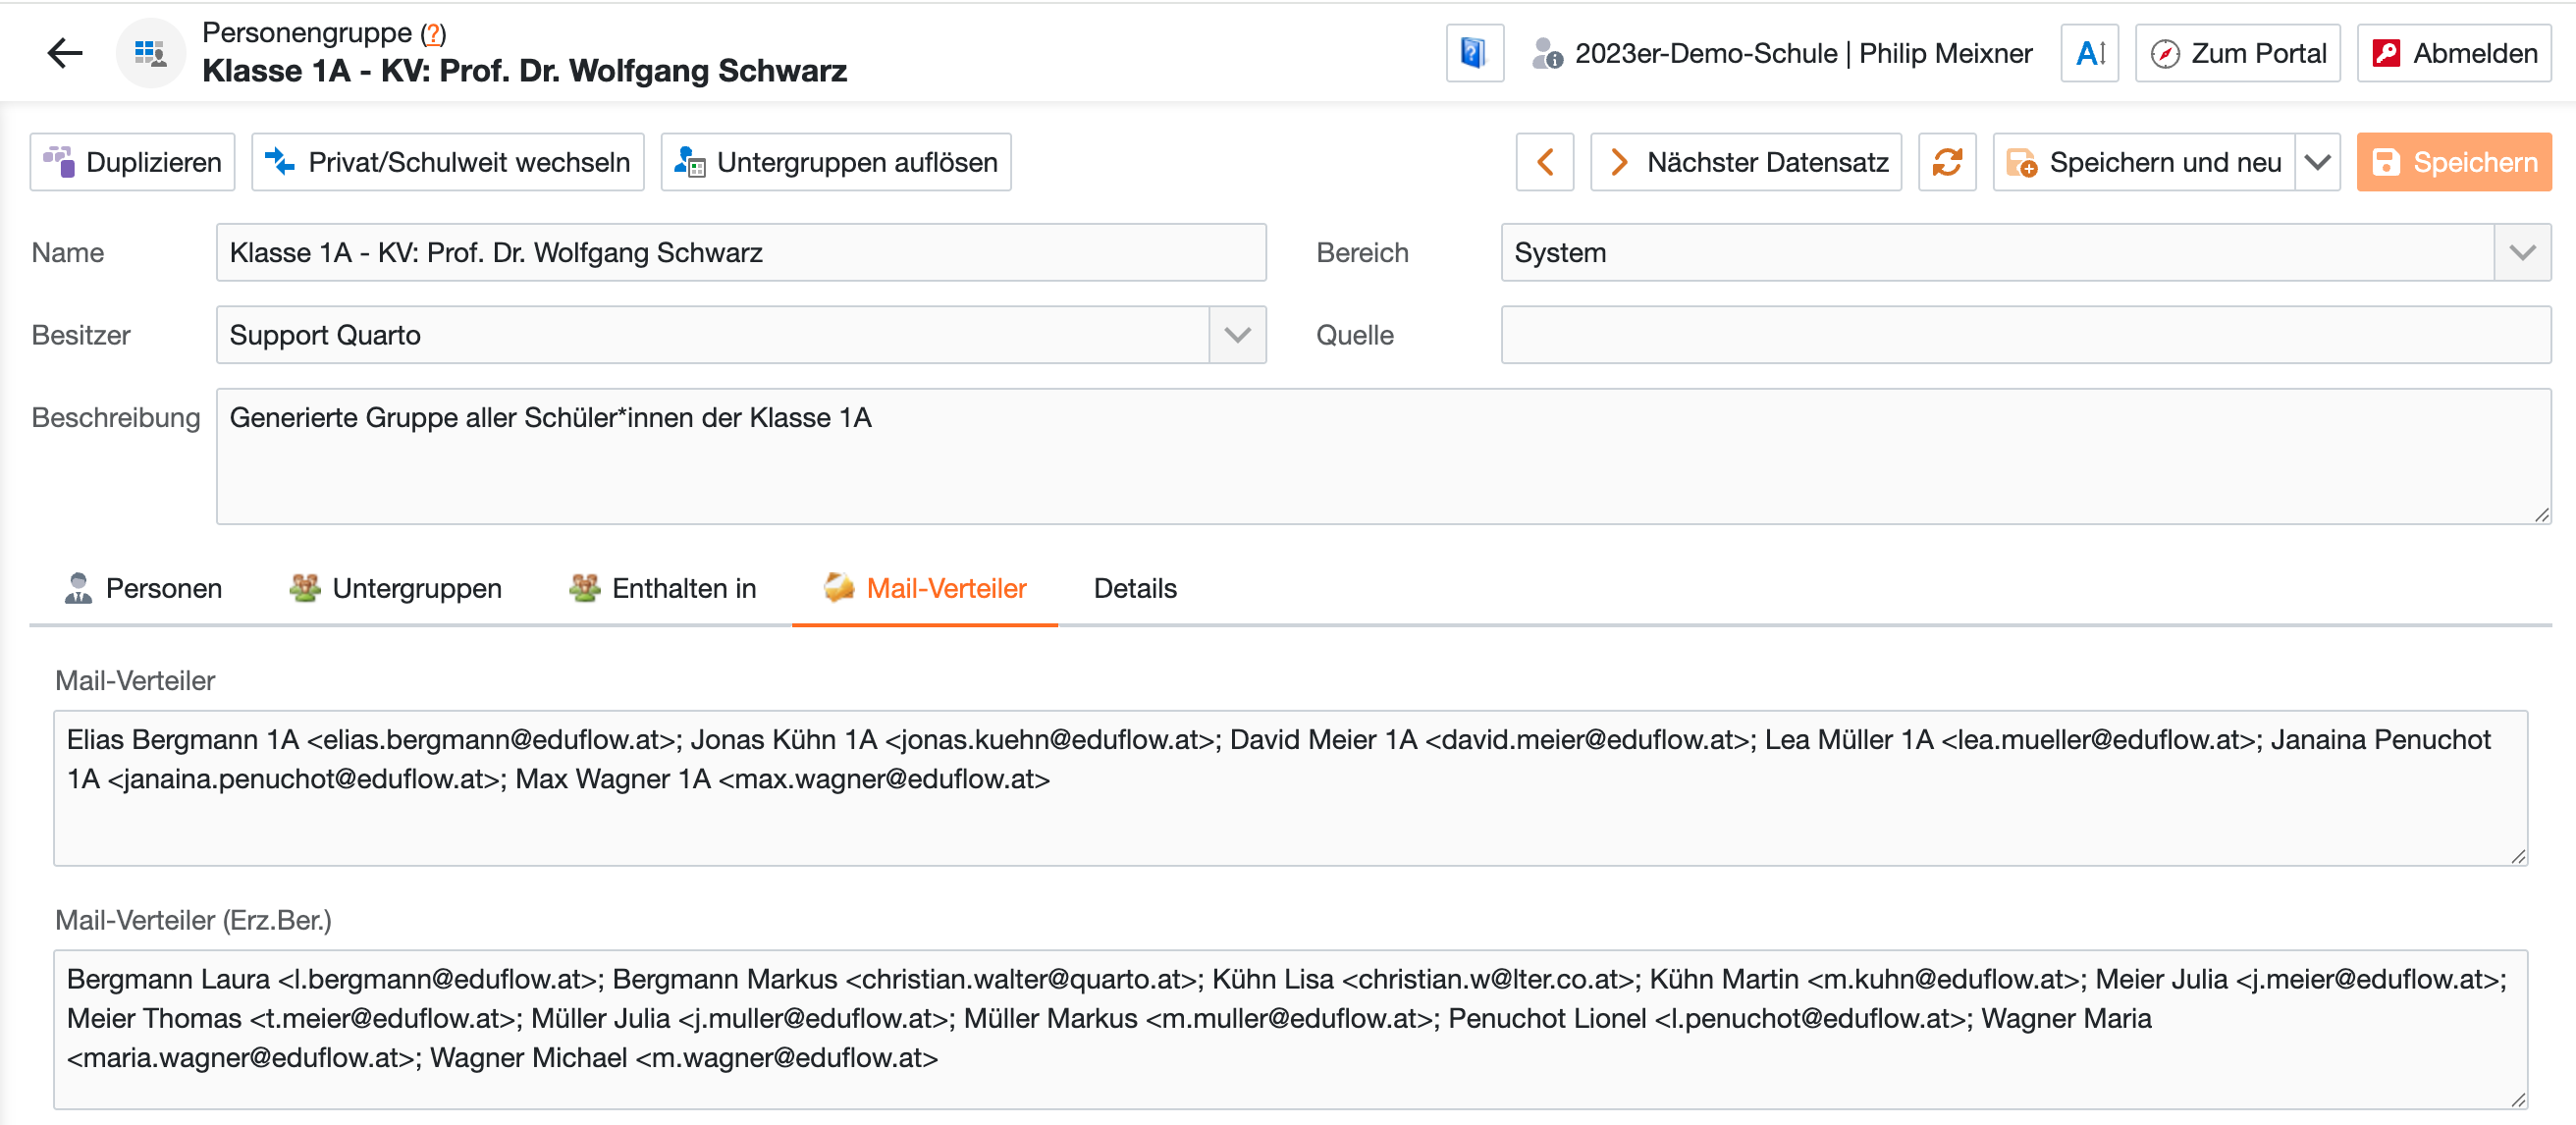Open the Enthalten in tab
The width and height of the screenshot is (2576, 1125).
tap(662, 588)
